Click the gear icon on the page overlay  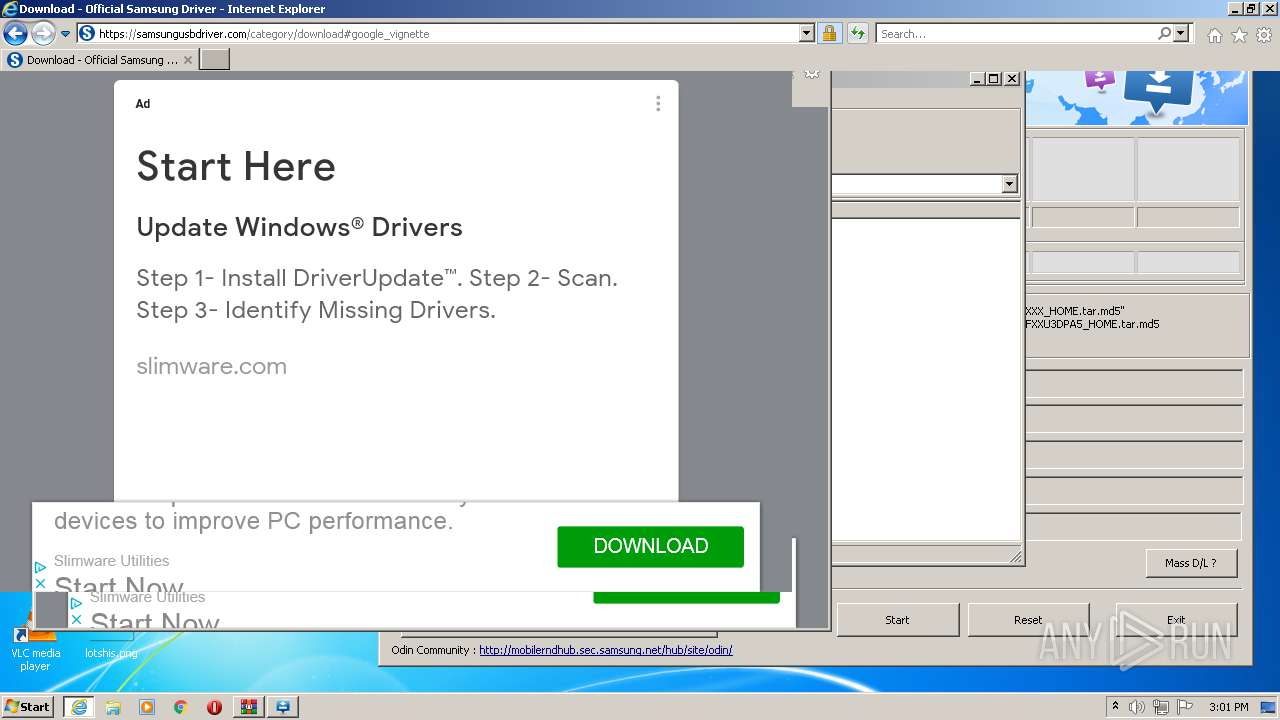pos(812,74)
